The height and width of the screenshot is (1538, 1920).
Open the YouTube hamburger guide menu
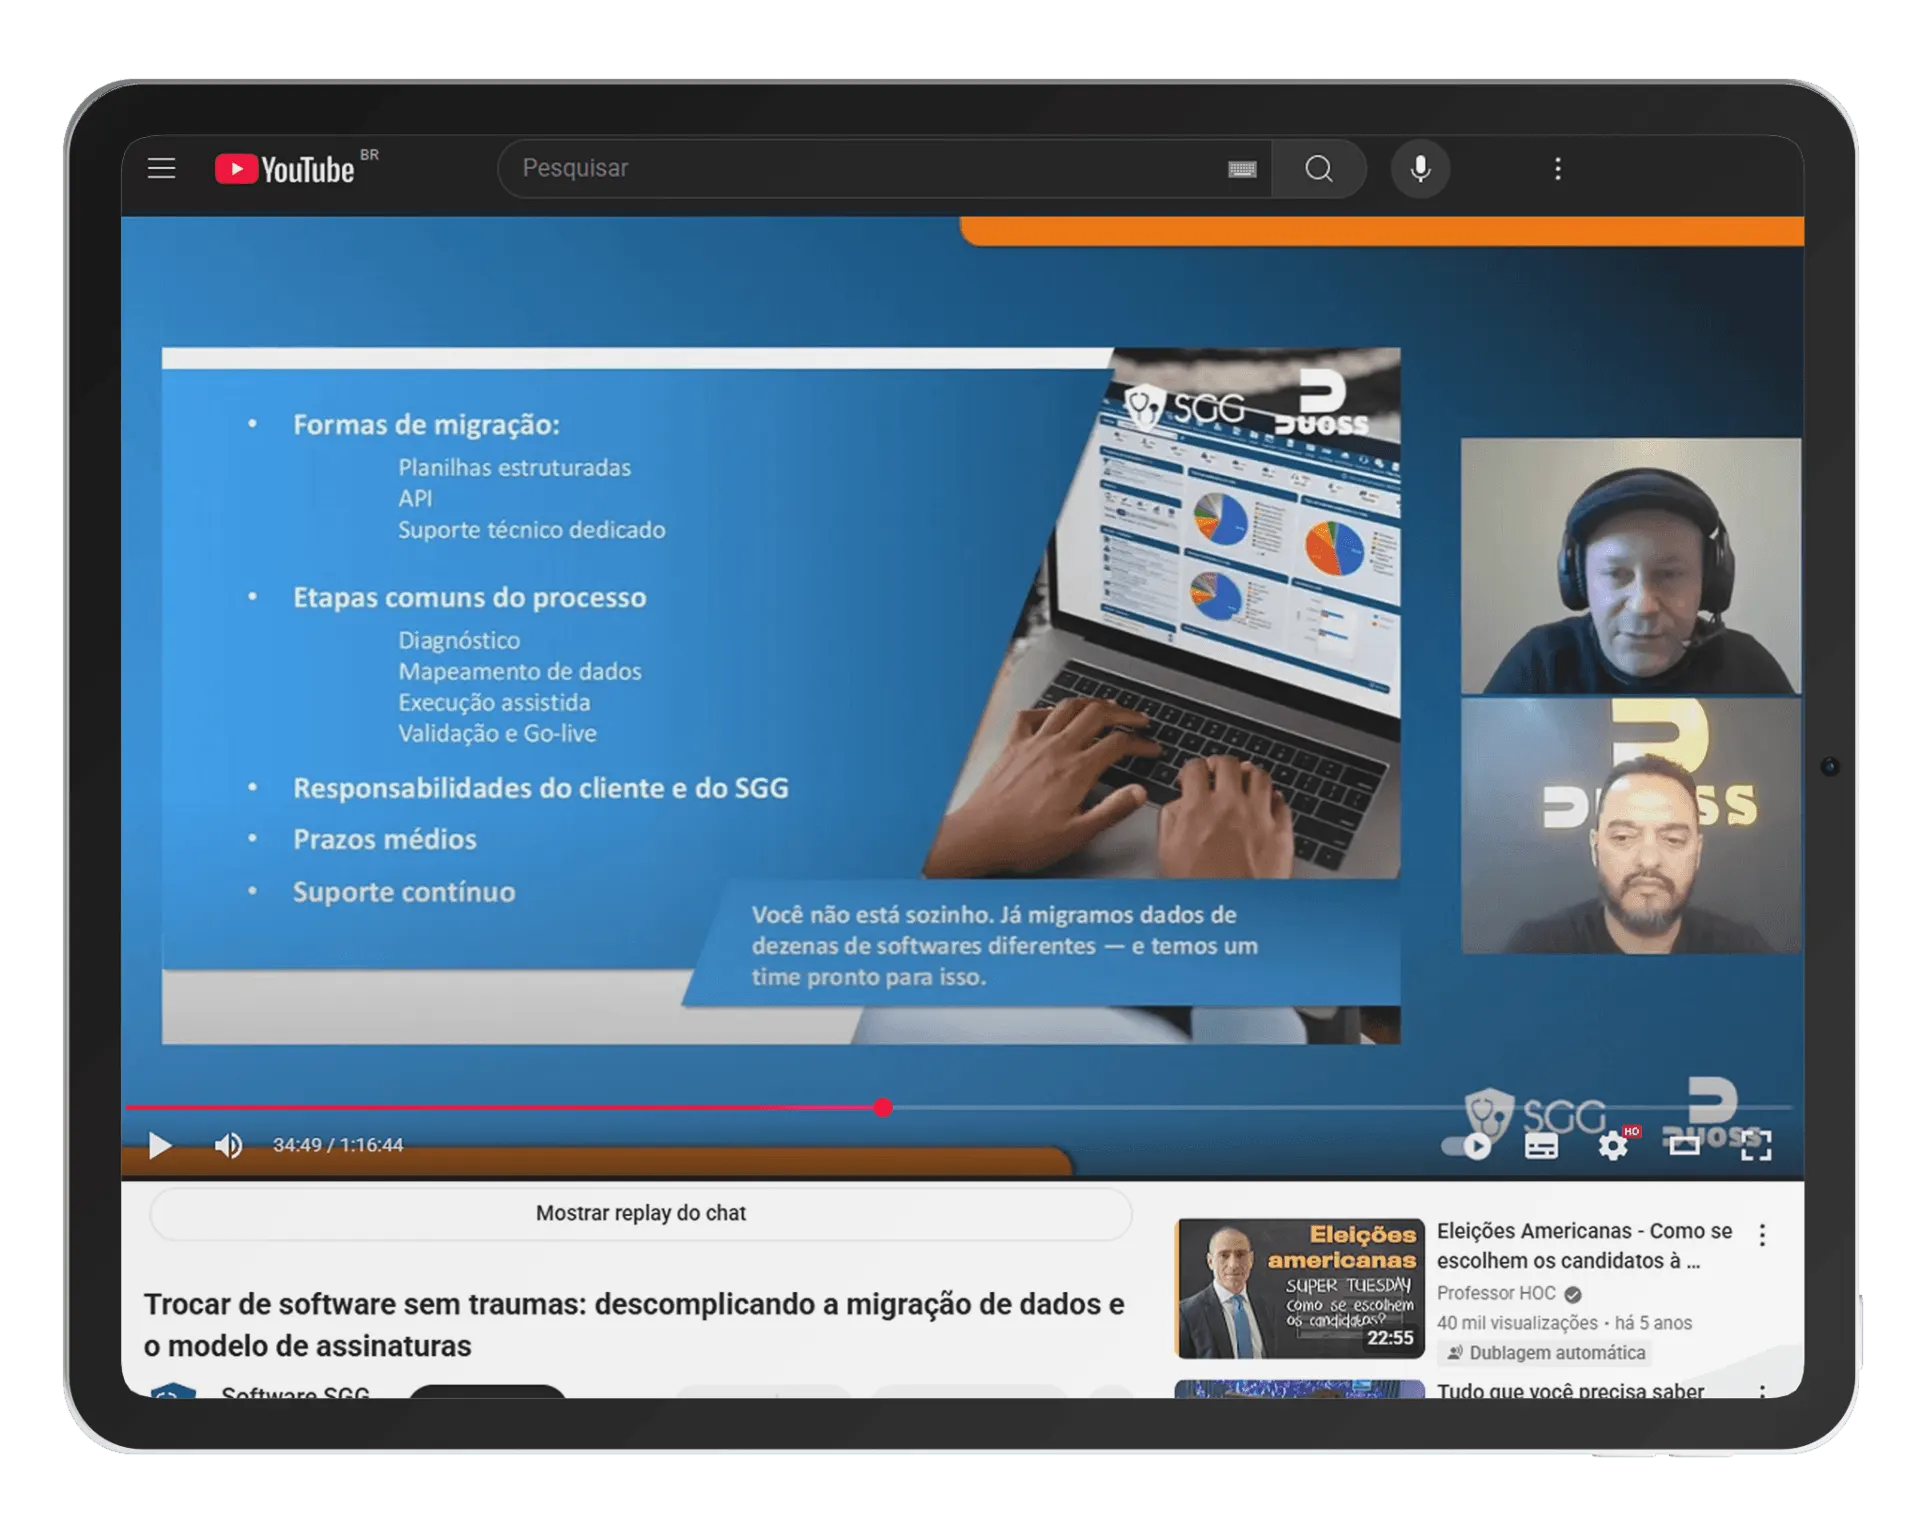coord(161,168)
